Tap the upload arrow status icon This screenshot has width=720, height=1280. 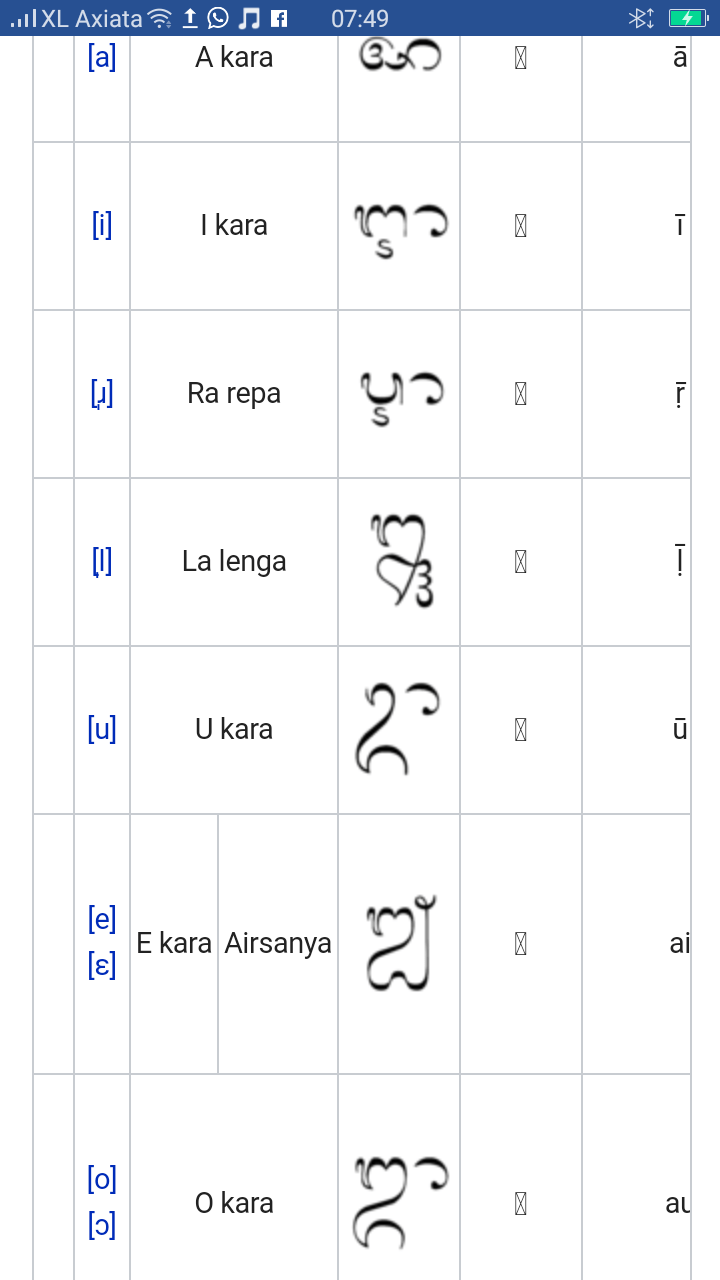pos(190,18)
